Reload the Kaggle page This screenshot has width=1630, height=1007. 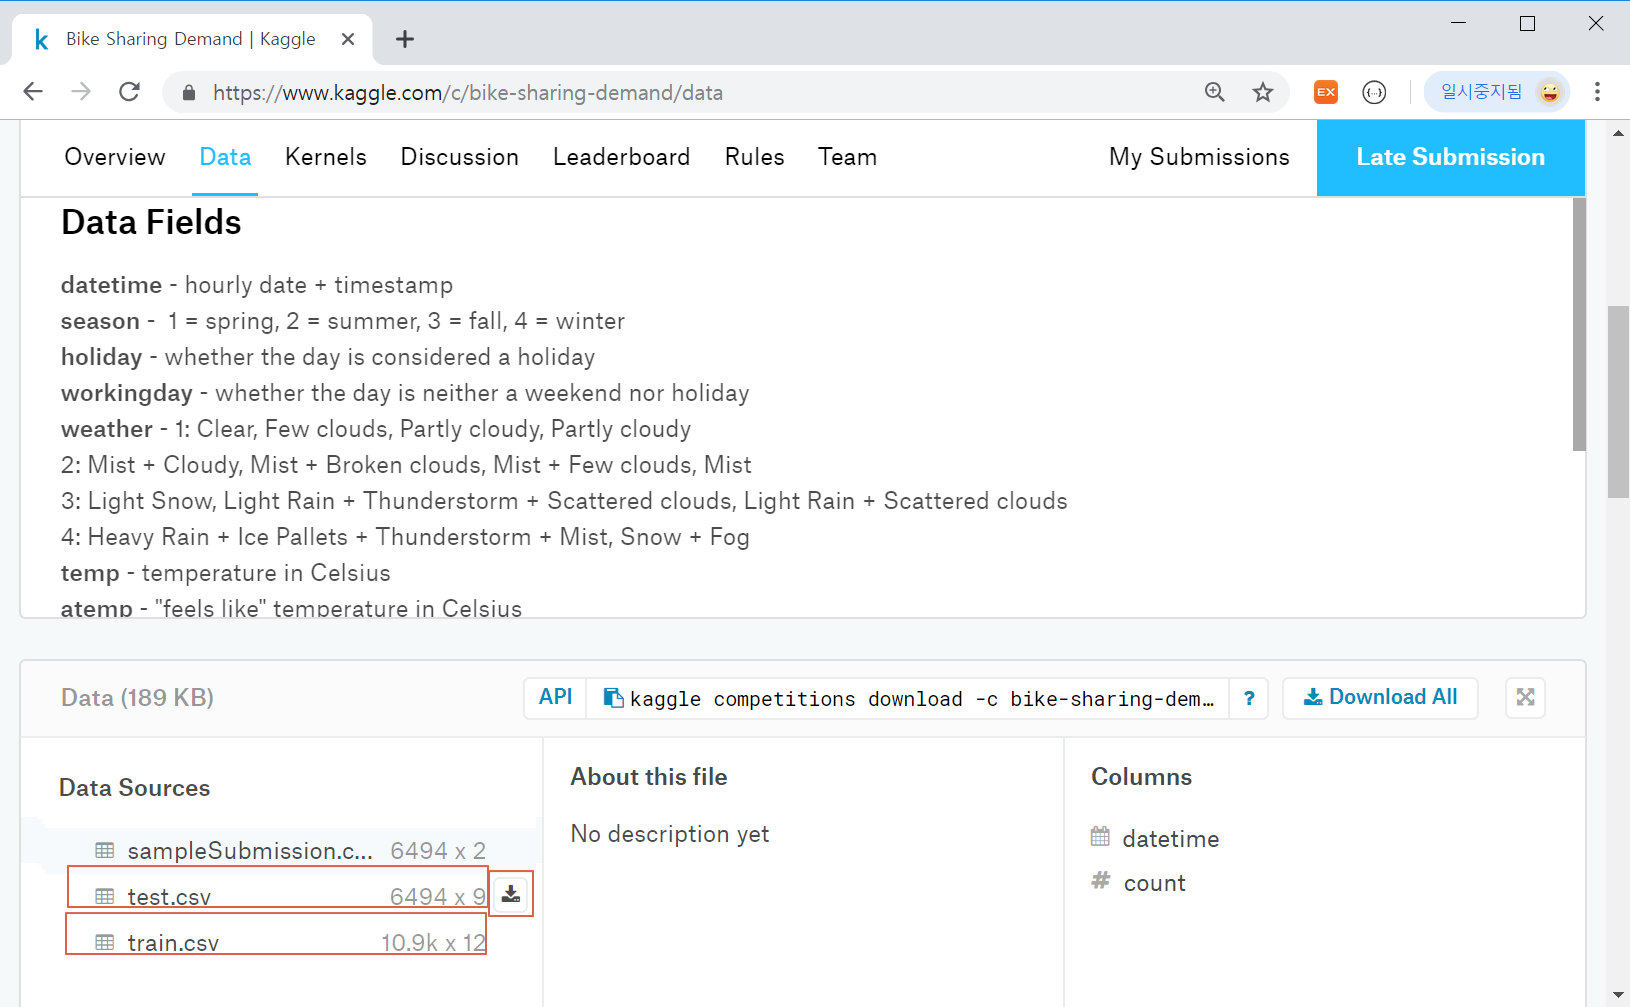(129, 93)
